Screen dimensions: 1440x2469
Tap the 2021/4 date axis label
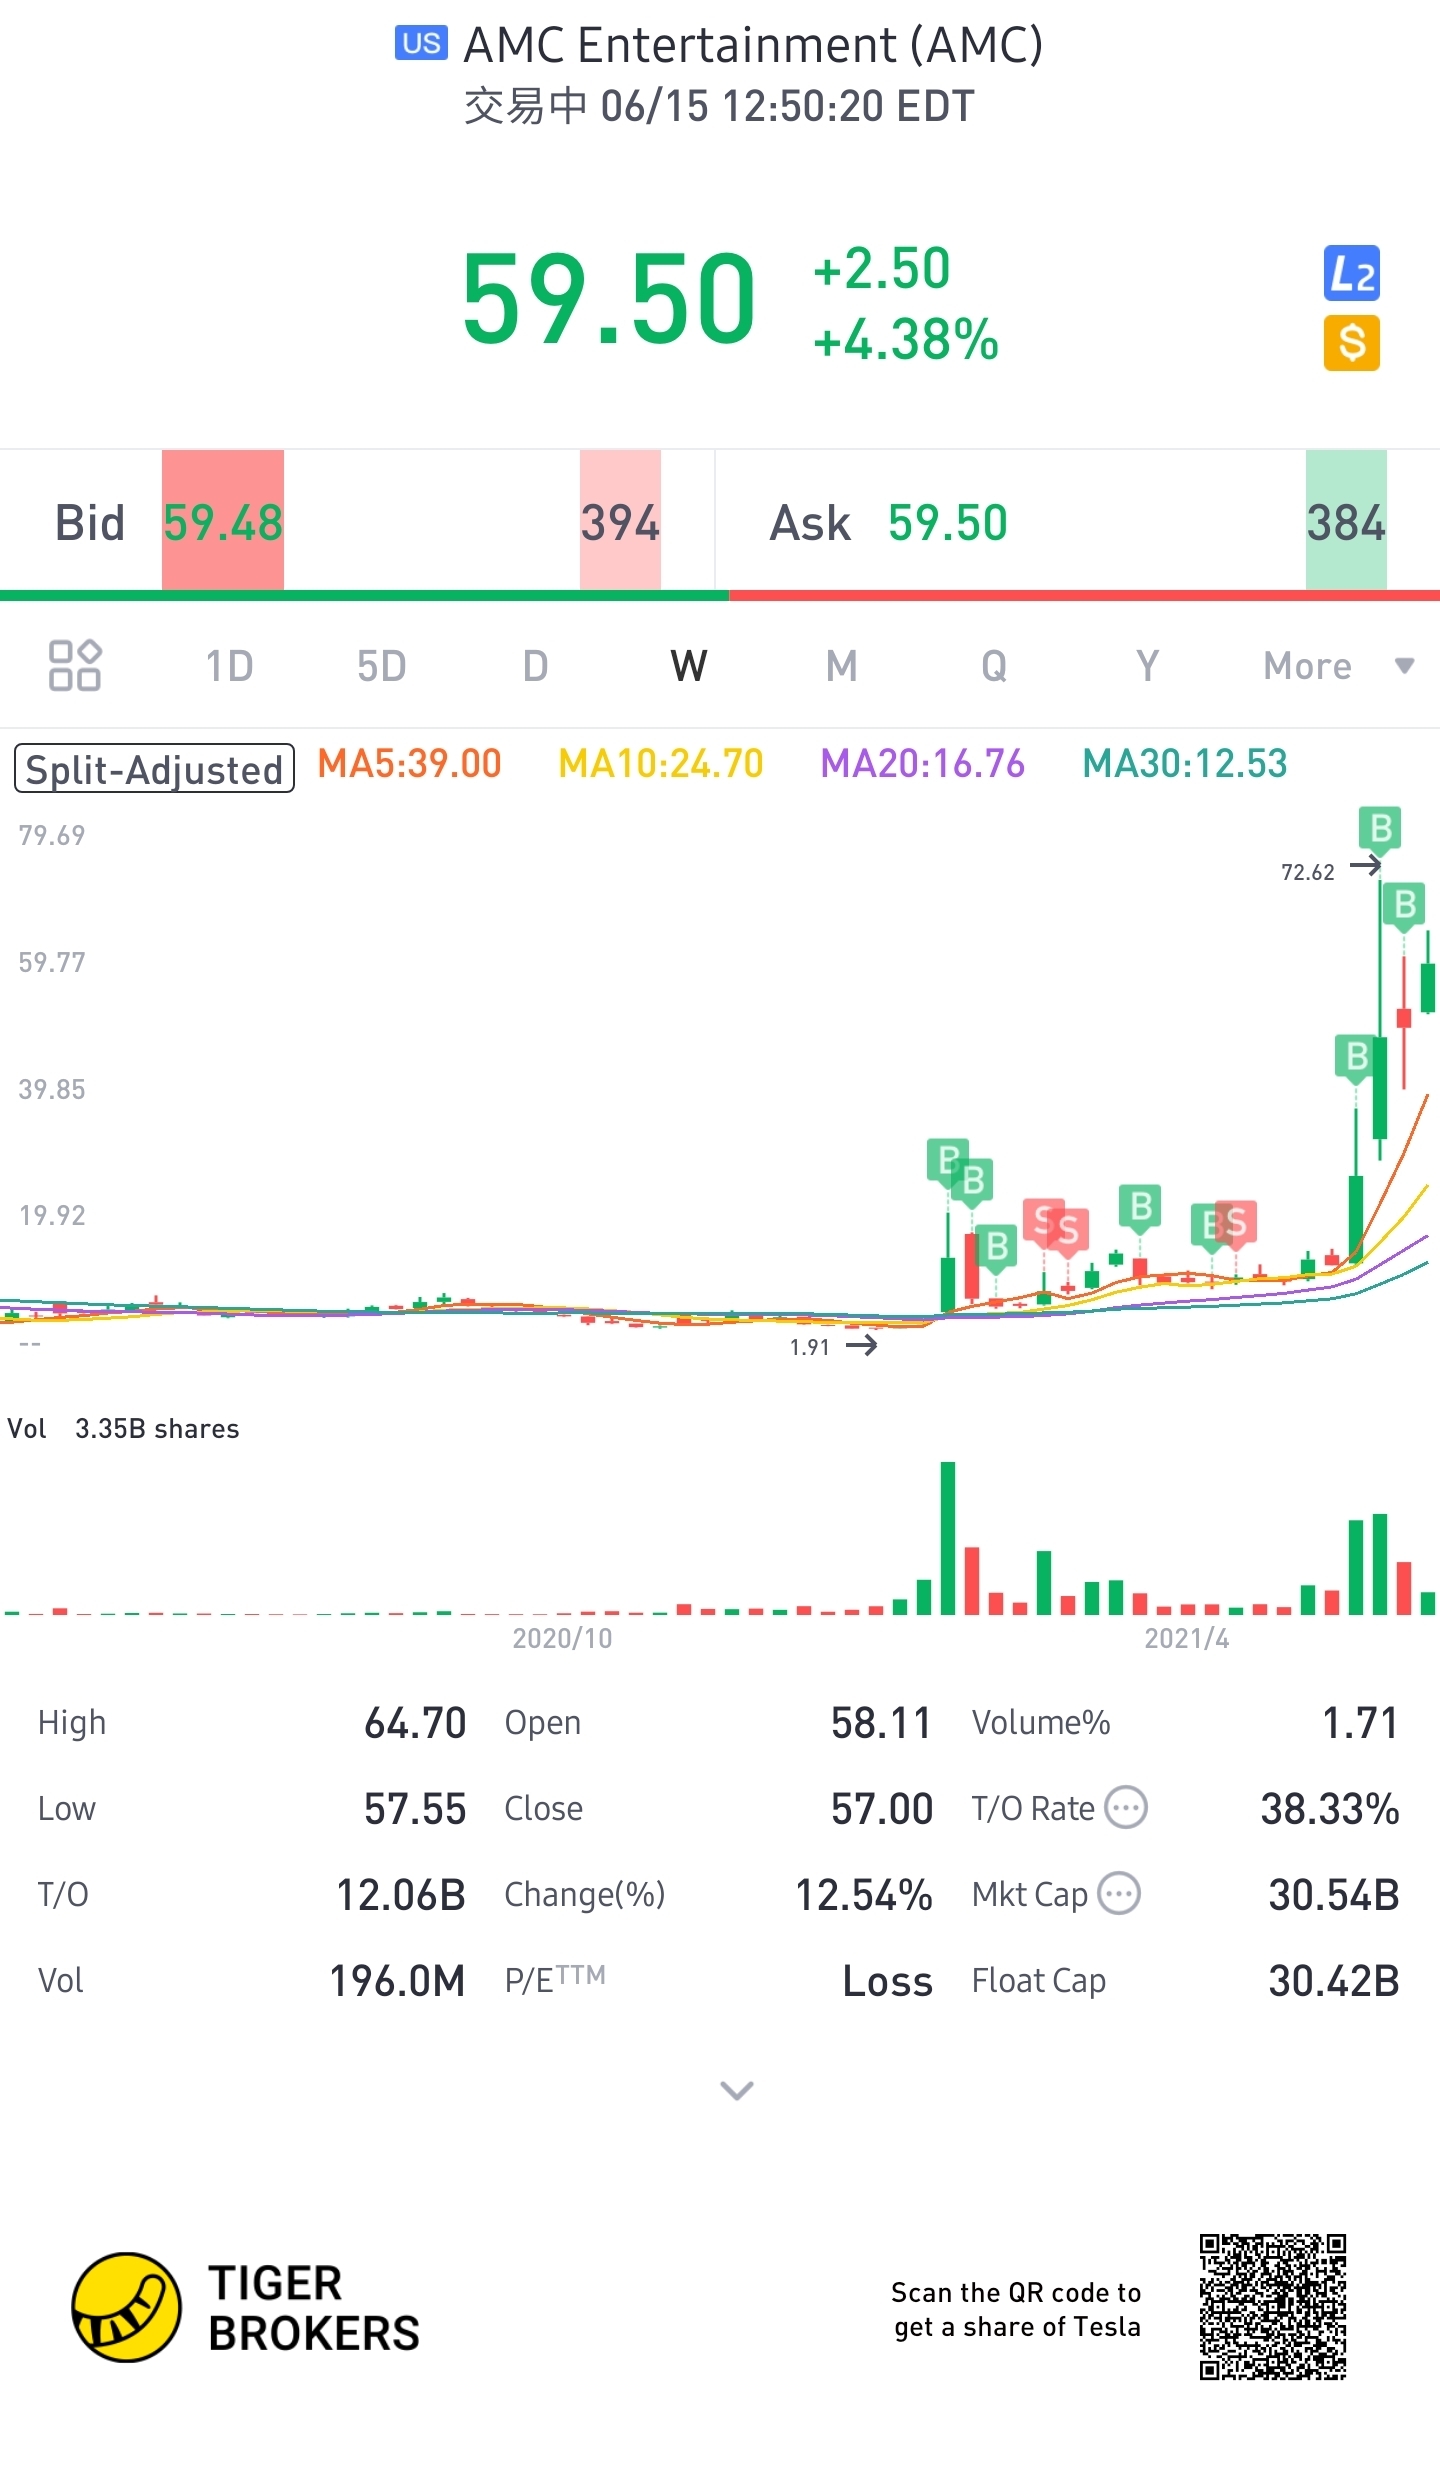pyautogui.click(x=1186, y=1638)
